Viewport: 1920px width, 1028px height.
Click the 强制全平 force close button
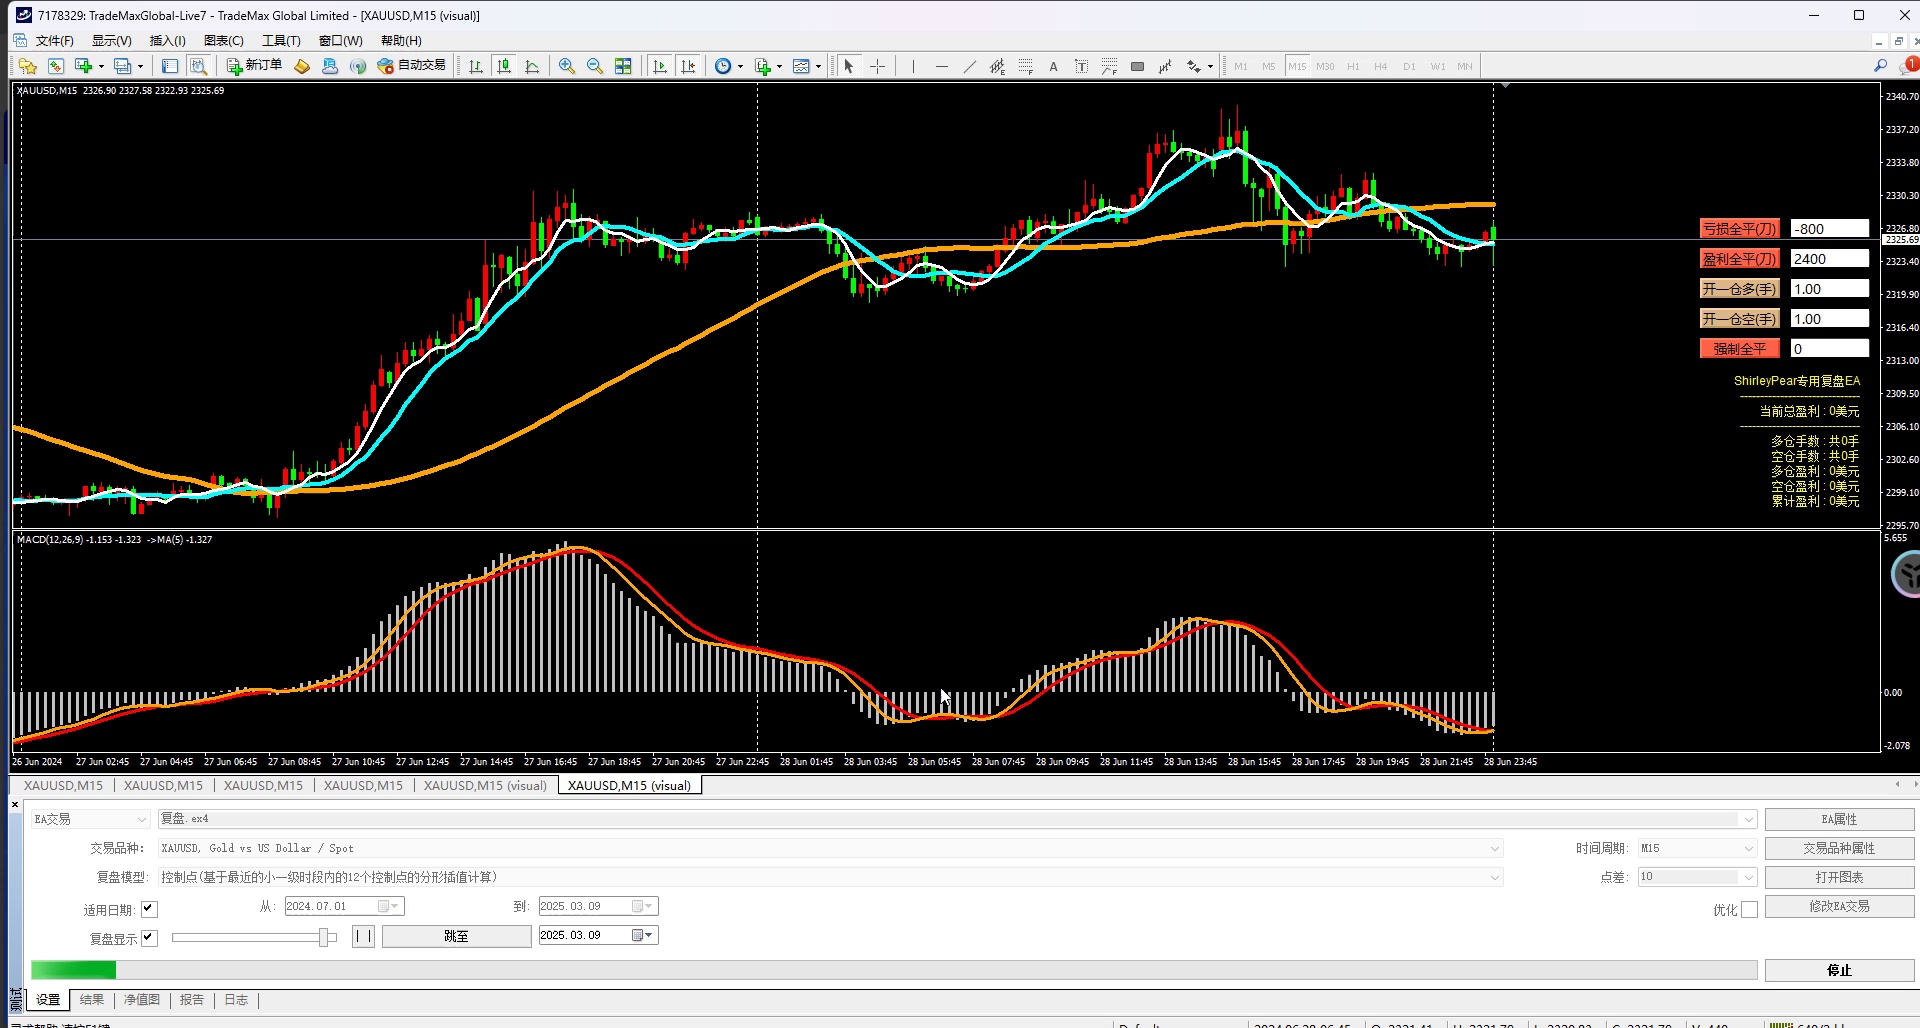(1739, 349)
